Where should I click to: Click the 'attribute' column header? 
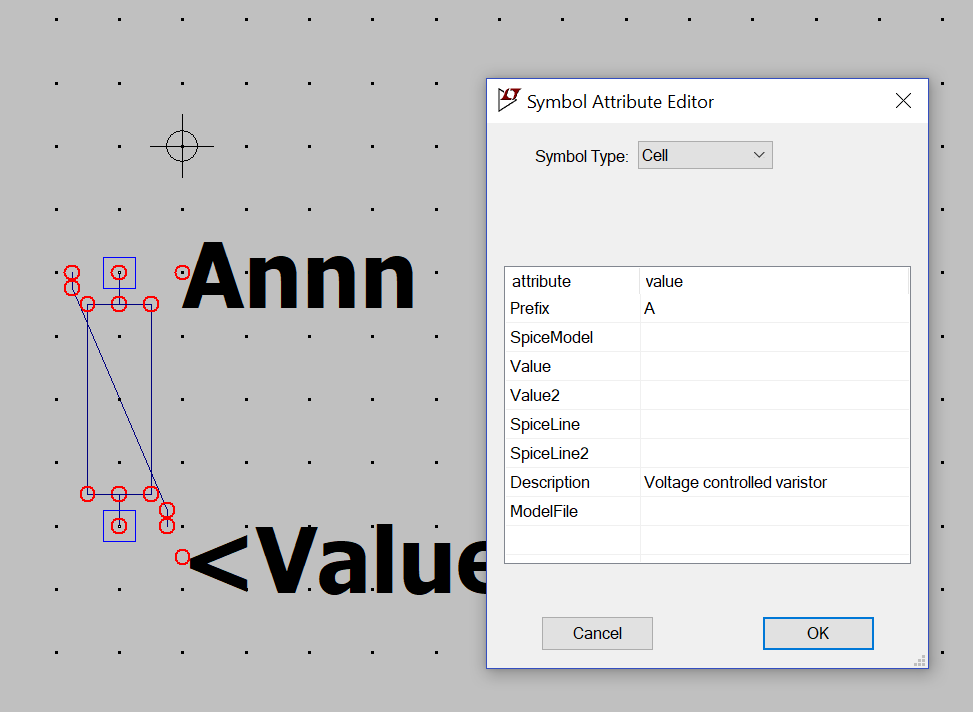point(573,281)
